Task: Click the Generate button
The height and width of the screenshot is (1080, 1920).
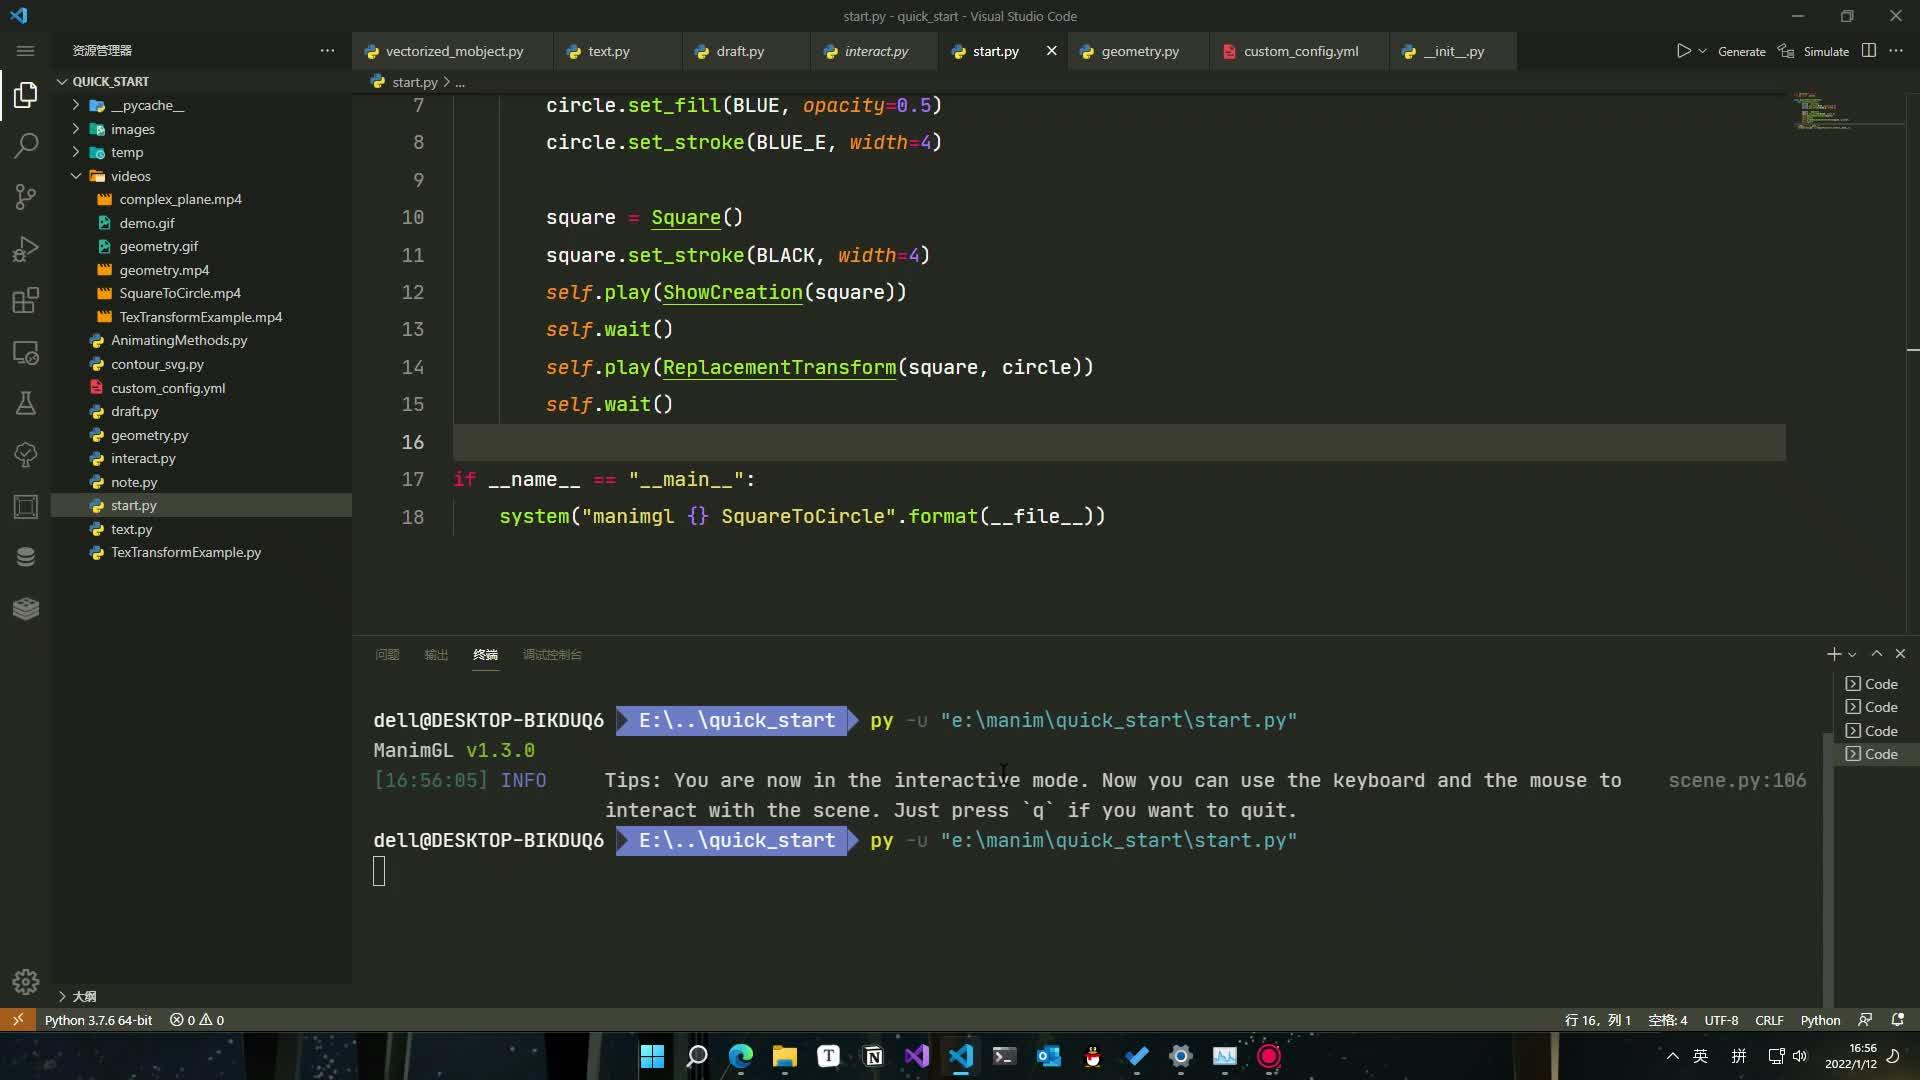Action: point(1741,51)
